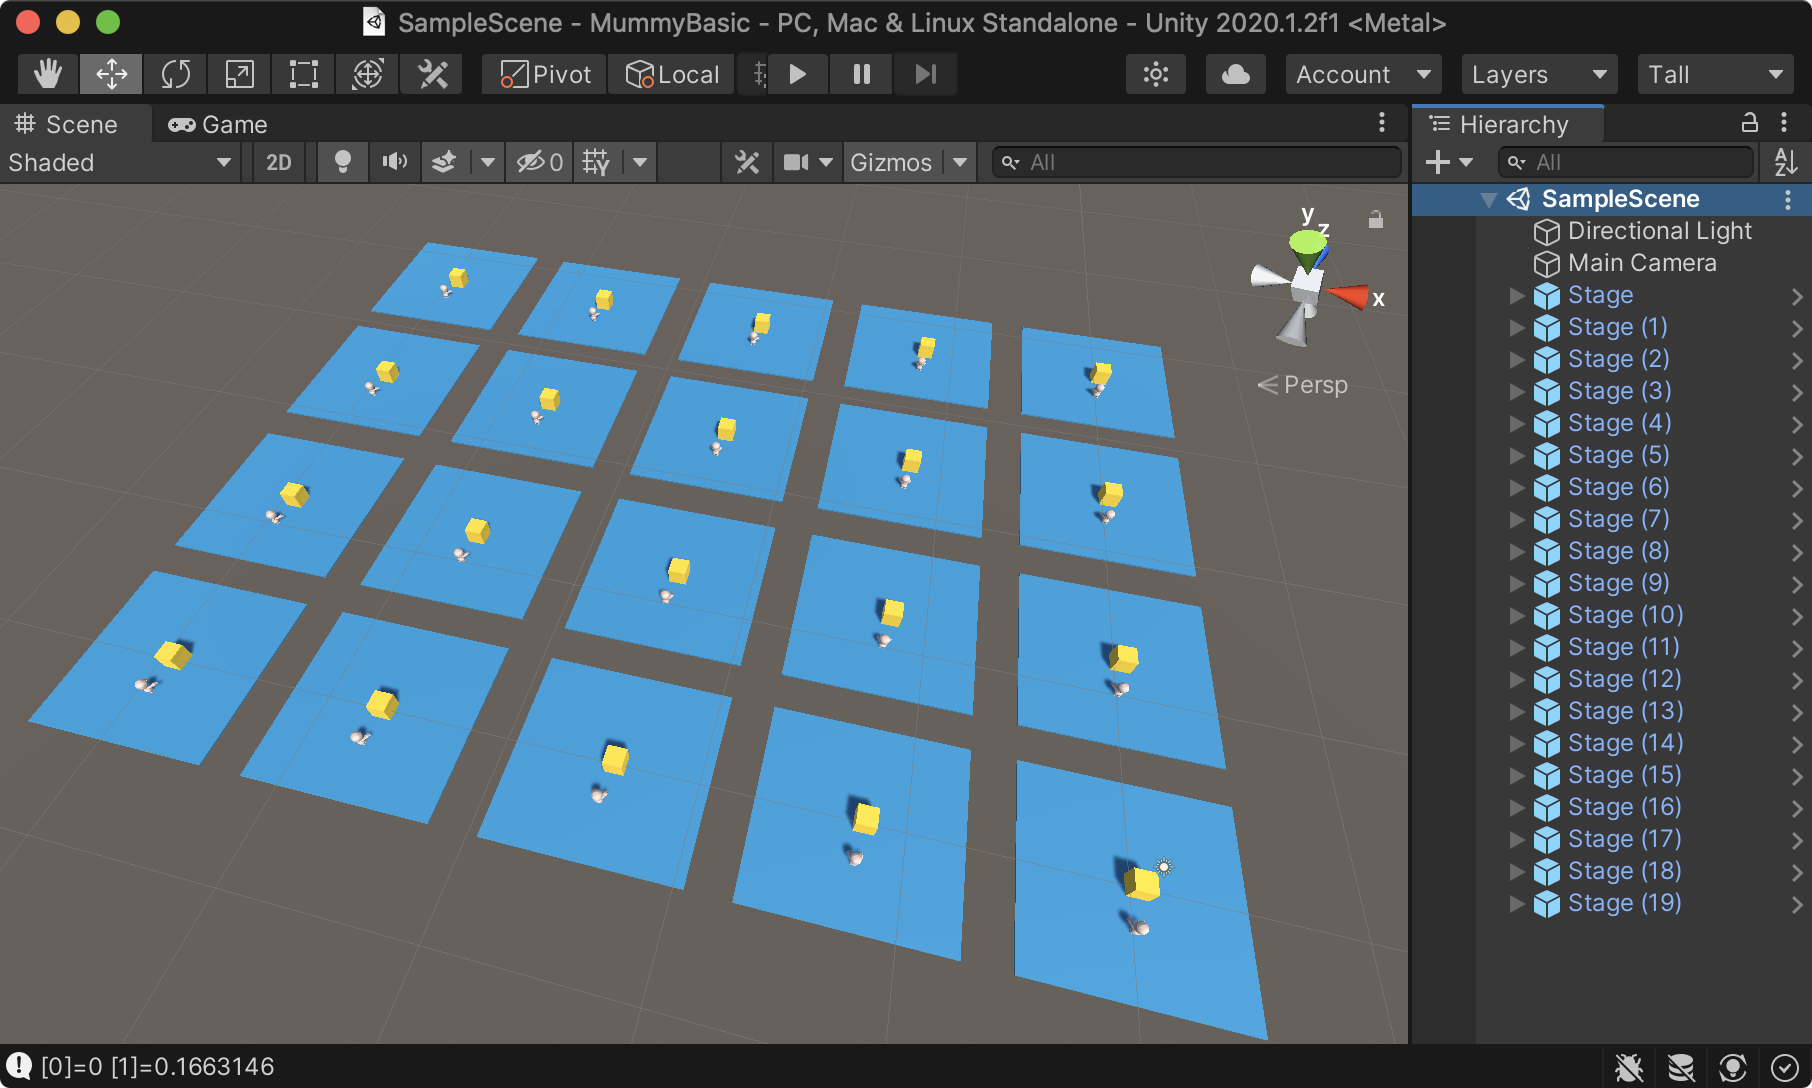Open the scene effects dropdown arrow
1812x1088 pixels.
click(x=487, y=162)
